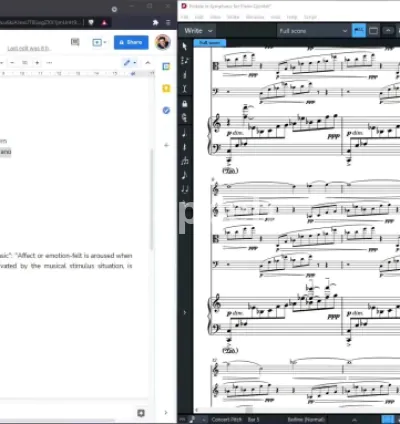Click the pencil editing mode icon
Screen dimensions: 400x424
(x=127, y=62)
